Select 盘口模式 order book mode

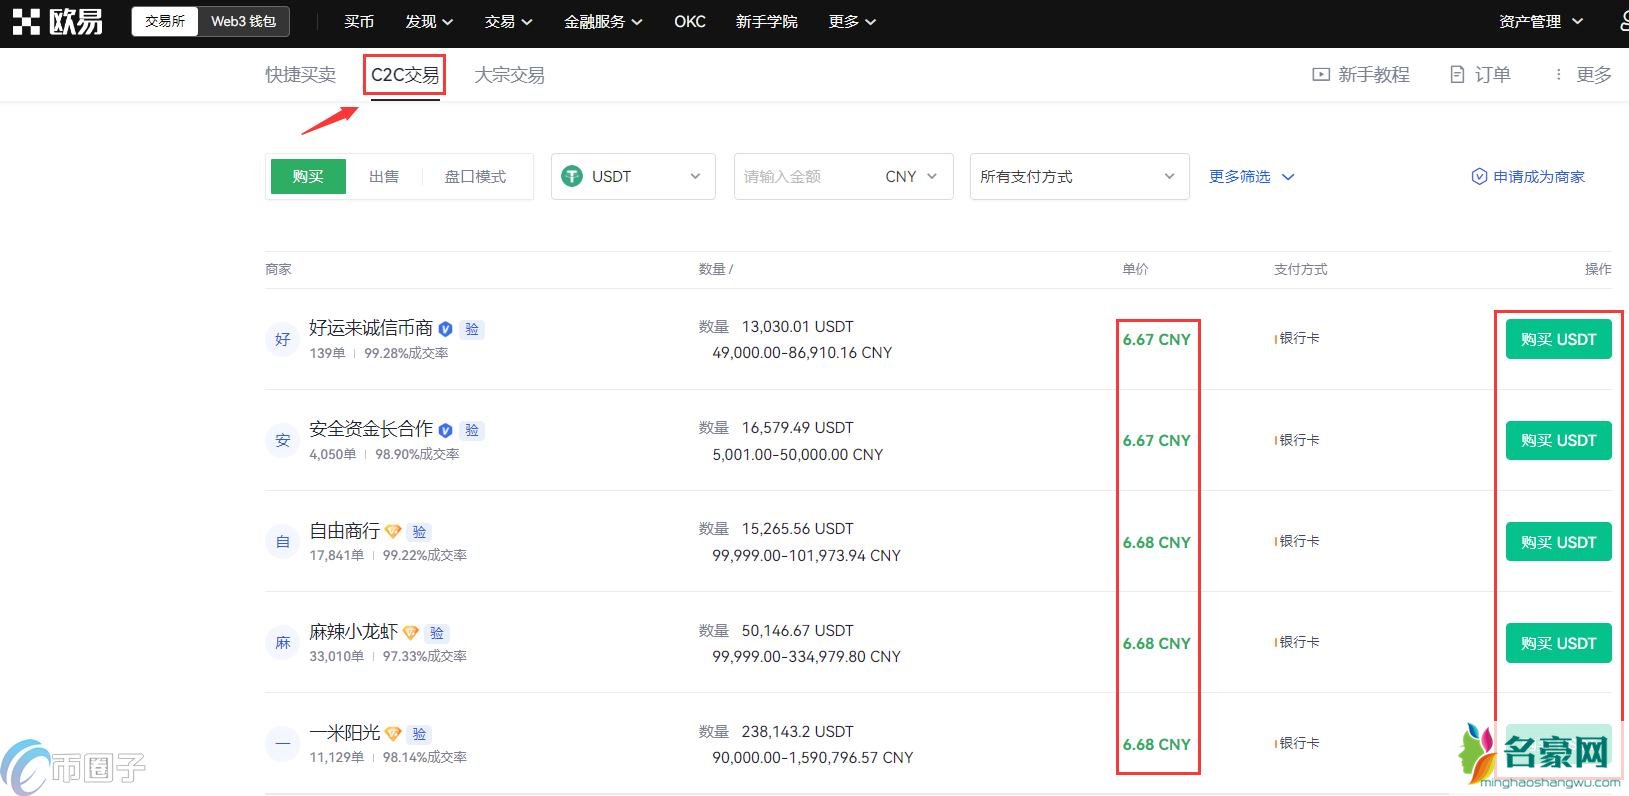coord(475,176)
